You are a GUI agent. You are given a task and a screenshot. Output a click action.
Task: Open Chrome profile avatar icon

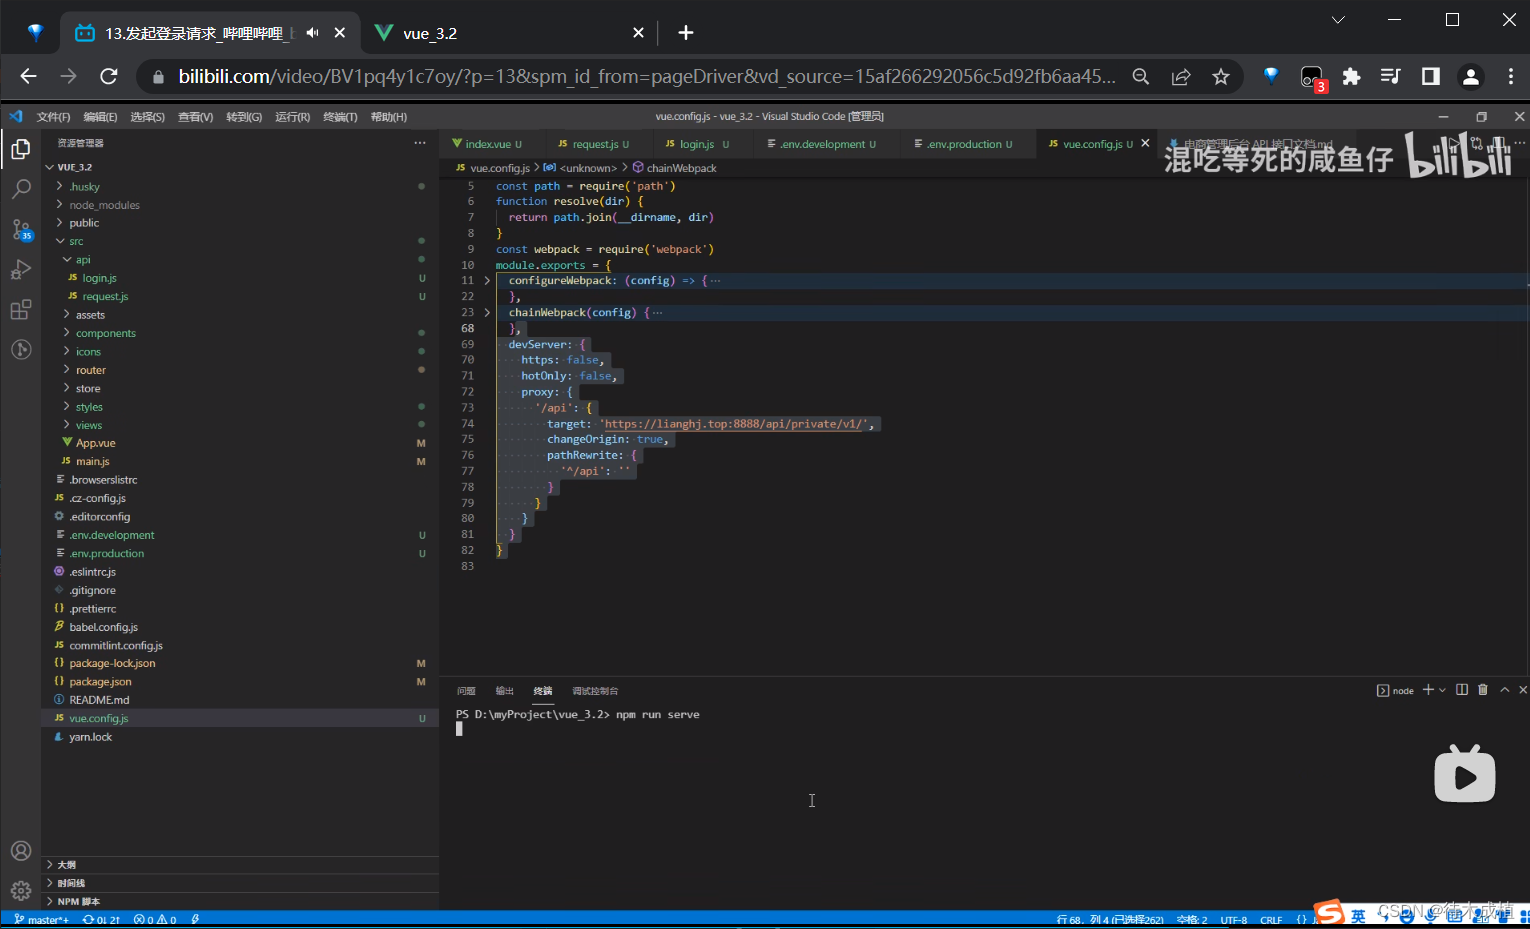point(1470,76)
